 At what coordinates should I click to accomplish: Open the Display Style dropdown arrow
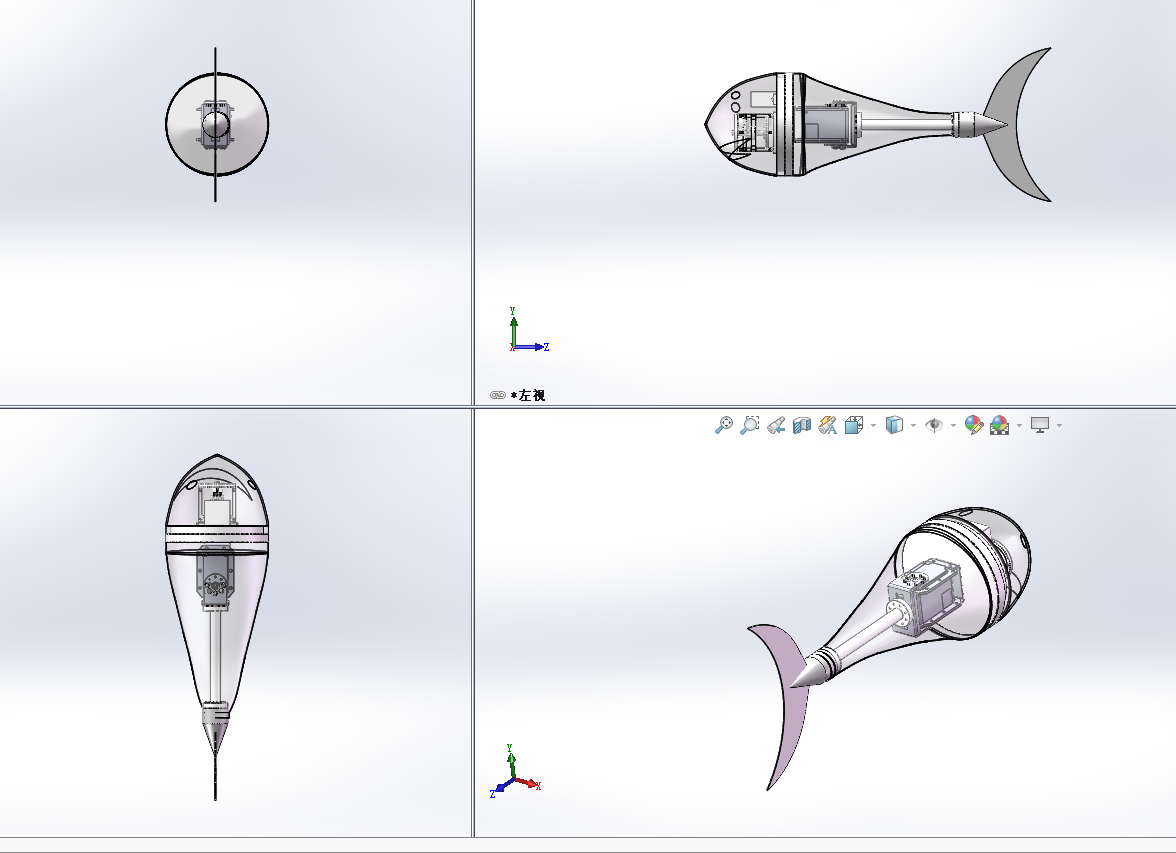pos(913,426)
